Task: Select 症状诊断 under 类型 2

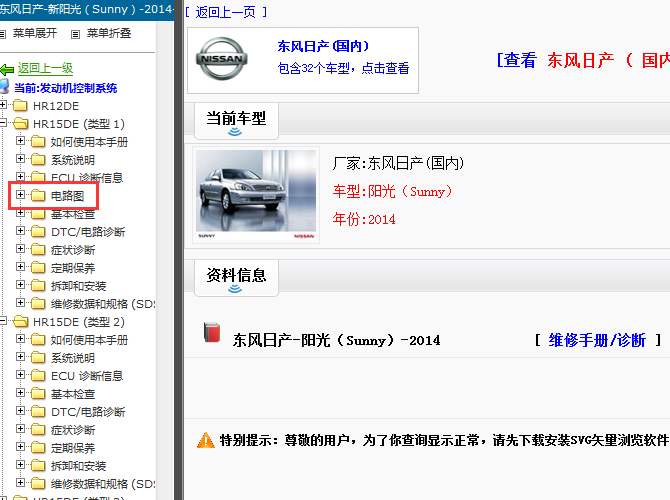Action: click(73, 430)
